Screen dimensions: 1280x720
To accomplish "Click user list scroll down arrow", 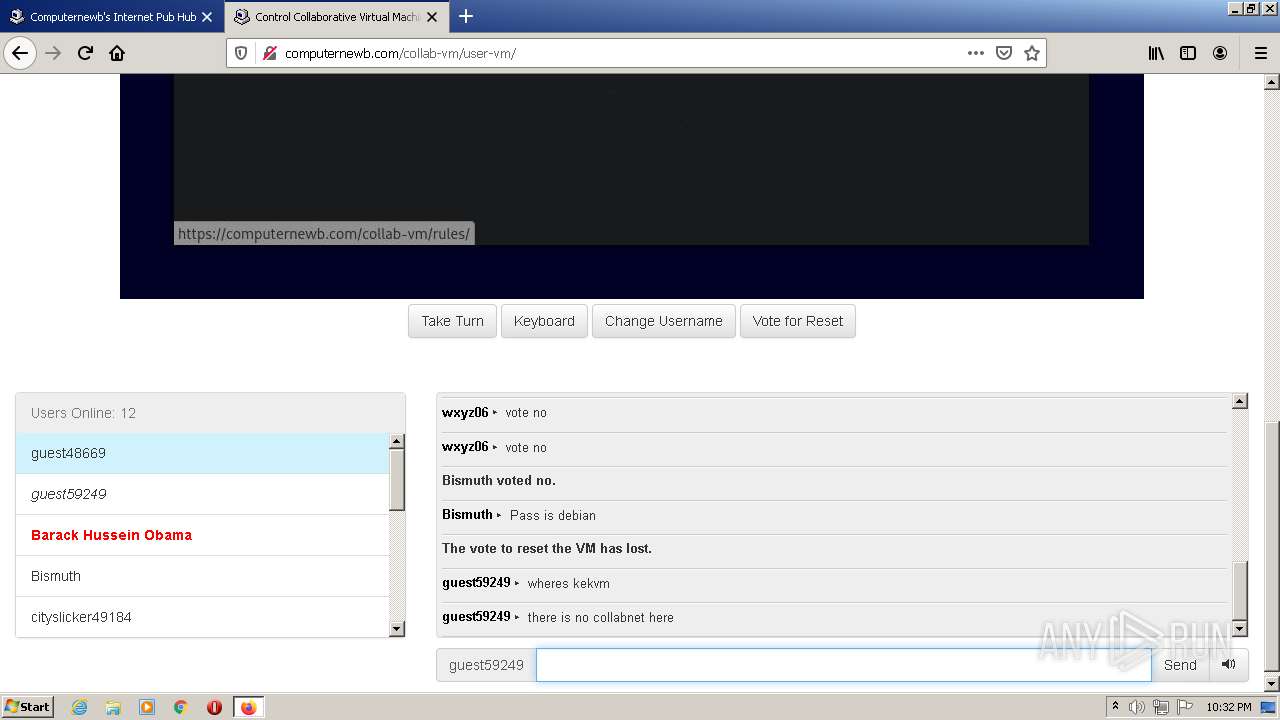I will pos(397,629).
